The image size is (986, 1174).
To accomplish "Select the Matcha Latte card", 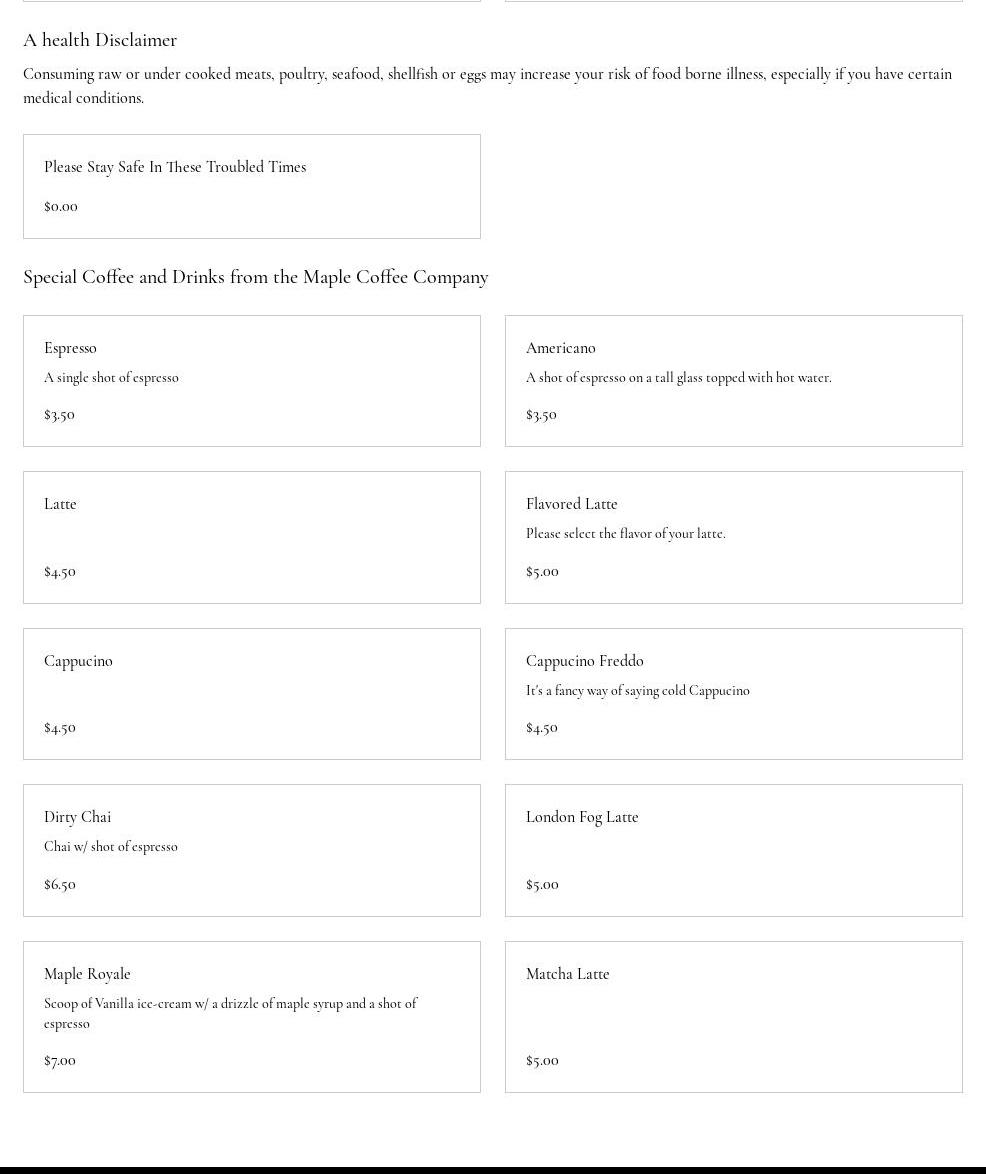I will click(x=733, y=1016).
